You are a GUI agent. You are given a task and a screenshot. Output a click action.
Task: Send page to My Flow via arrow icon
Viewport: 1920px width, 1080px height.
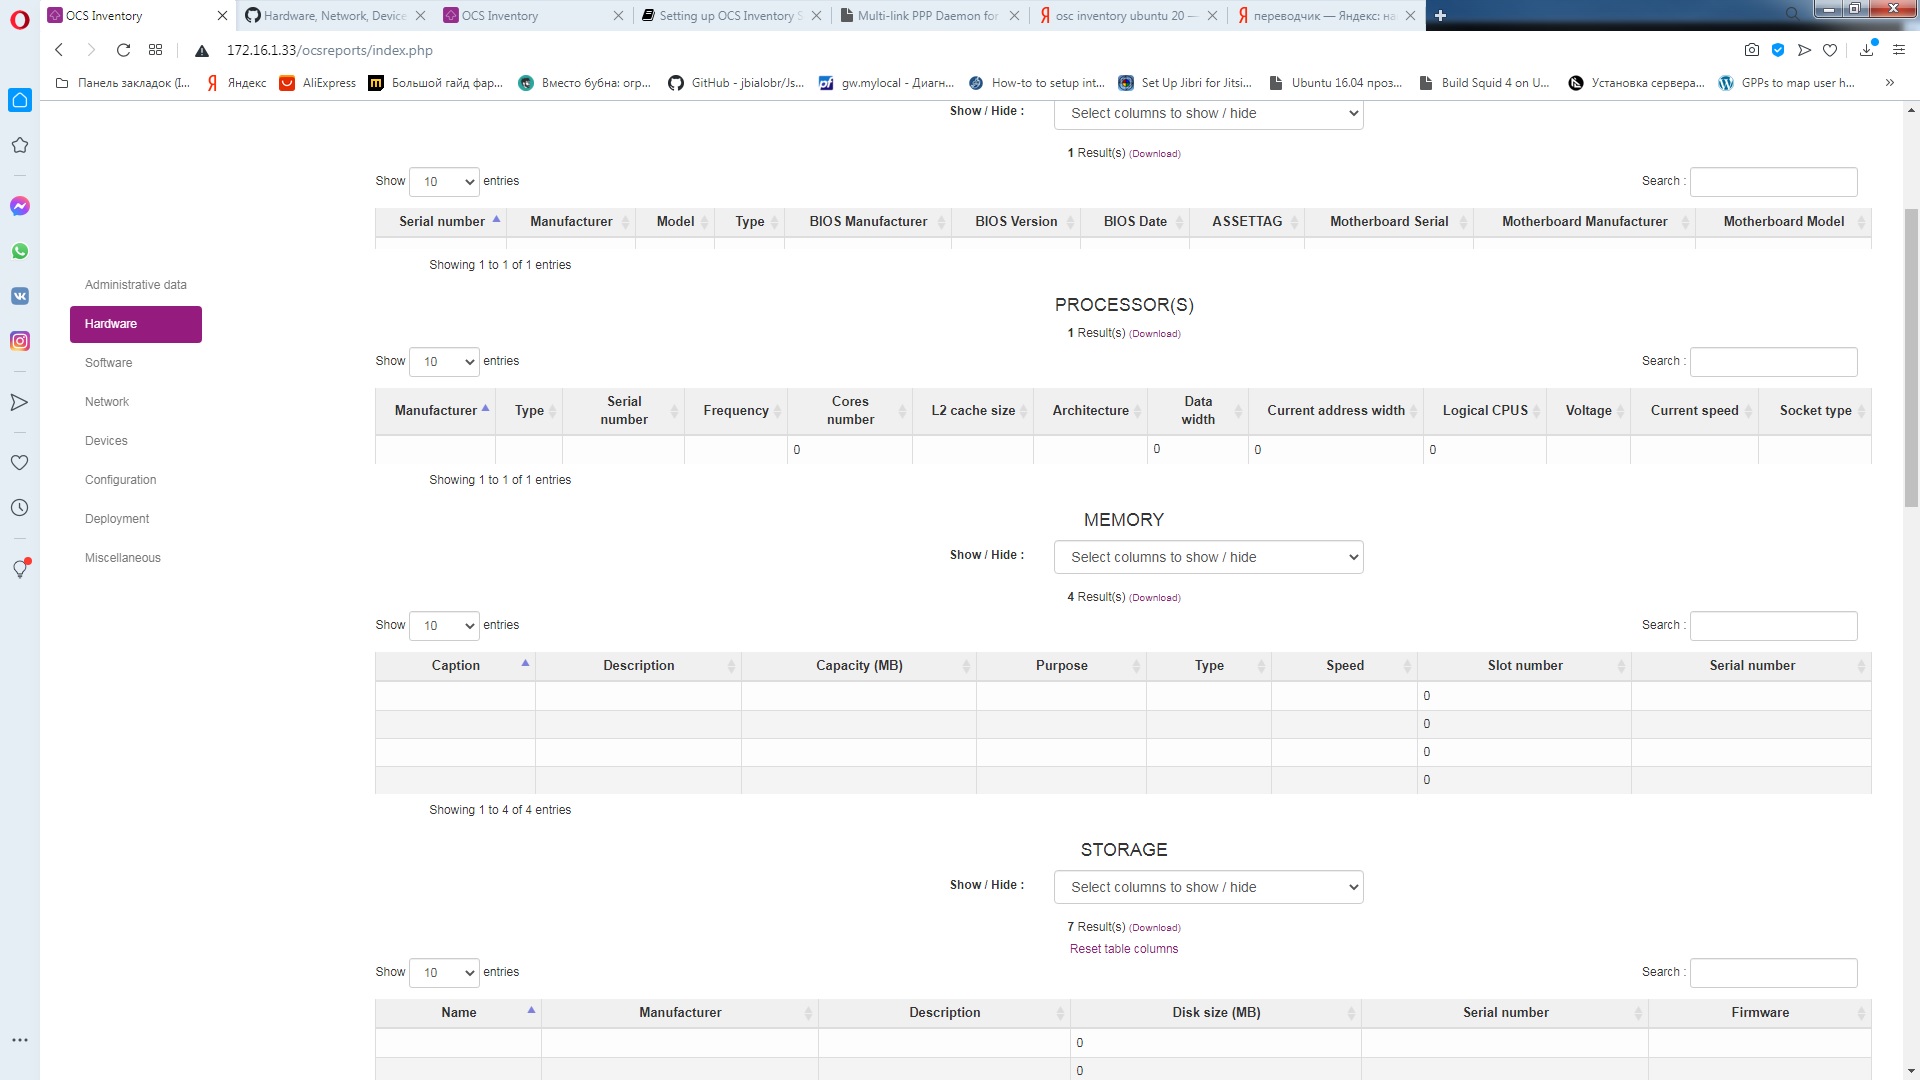click(1805, 50)
